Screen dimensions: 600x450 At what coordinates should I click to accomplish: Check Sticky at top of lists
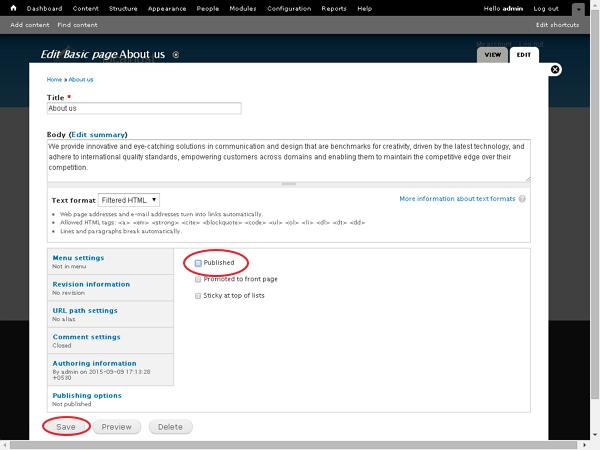coord(198,296)
